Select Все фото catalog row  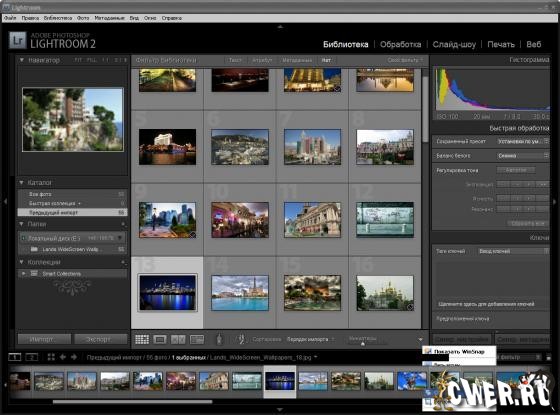click(x=72, y=194)
